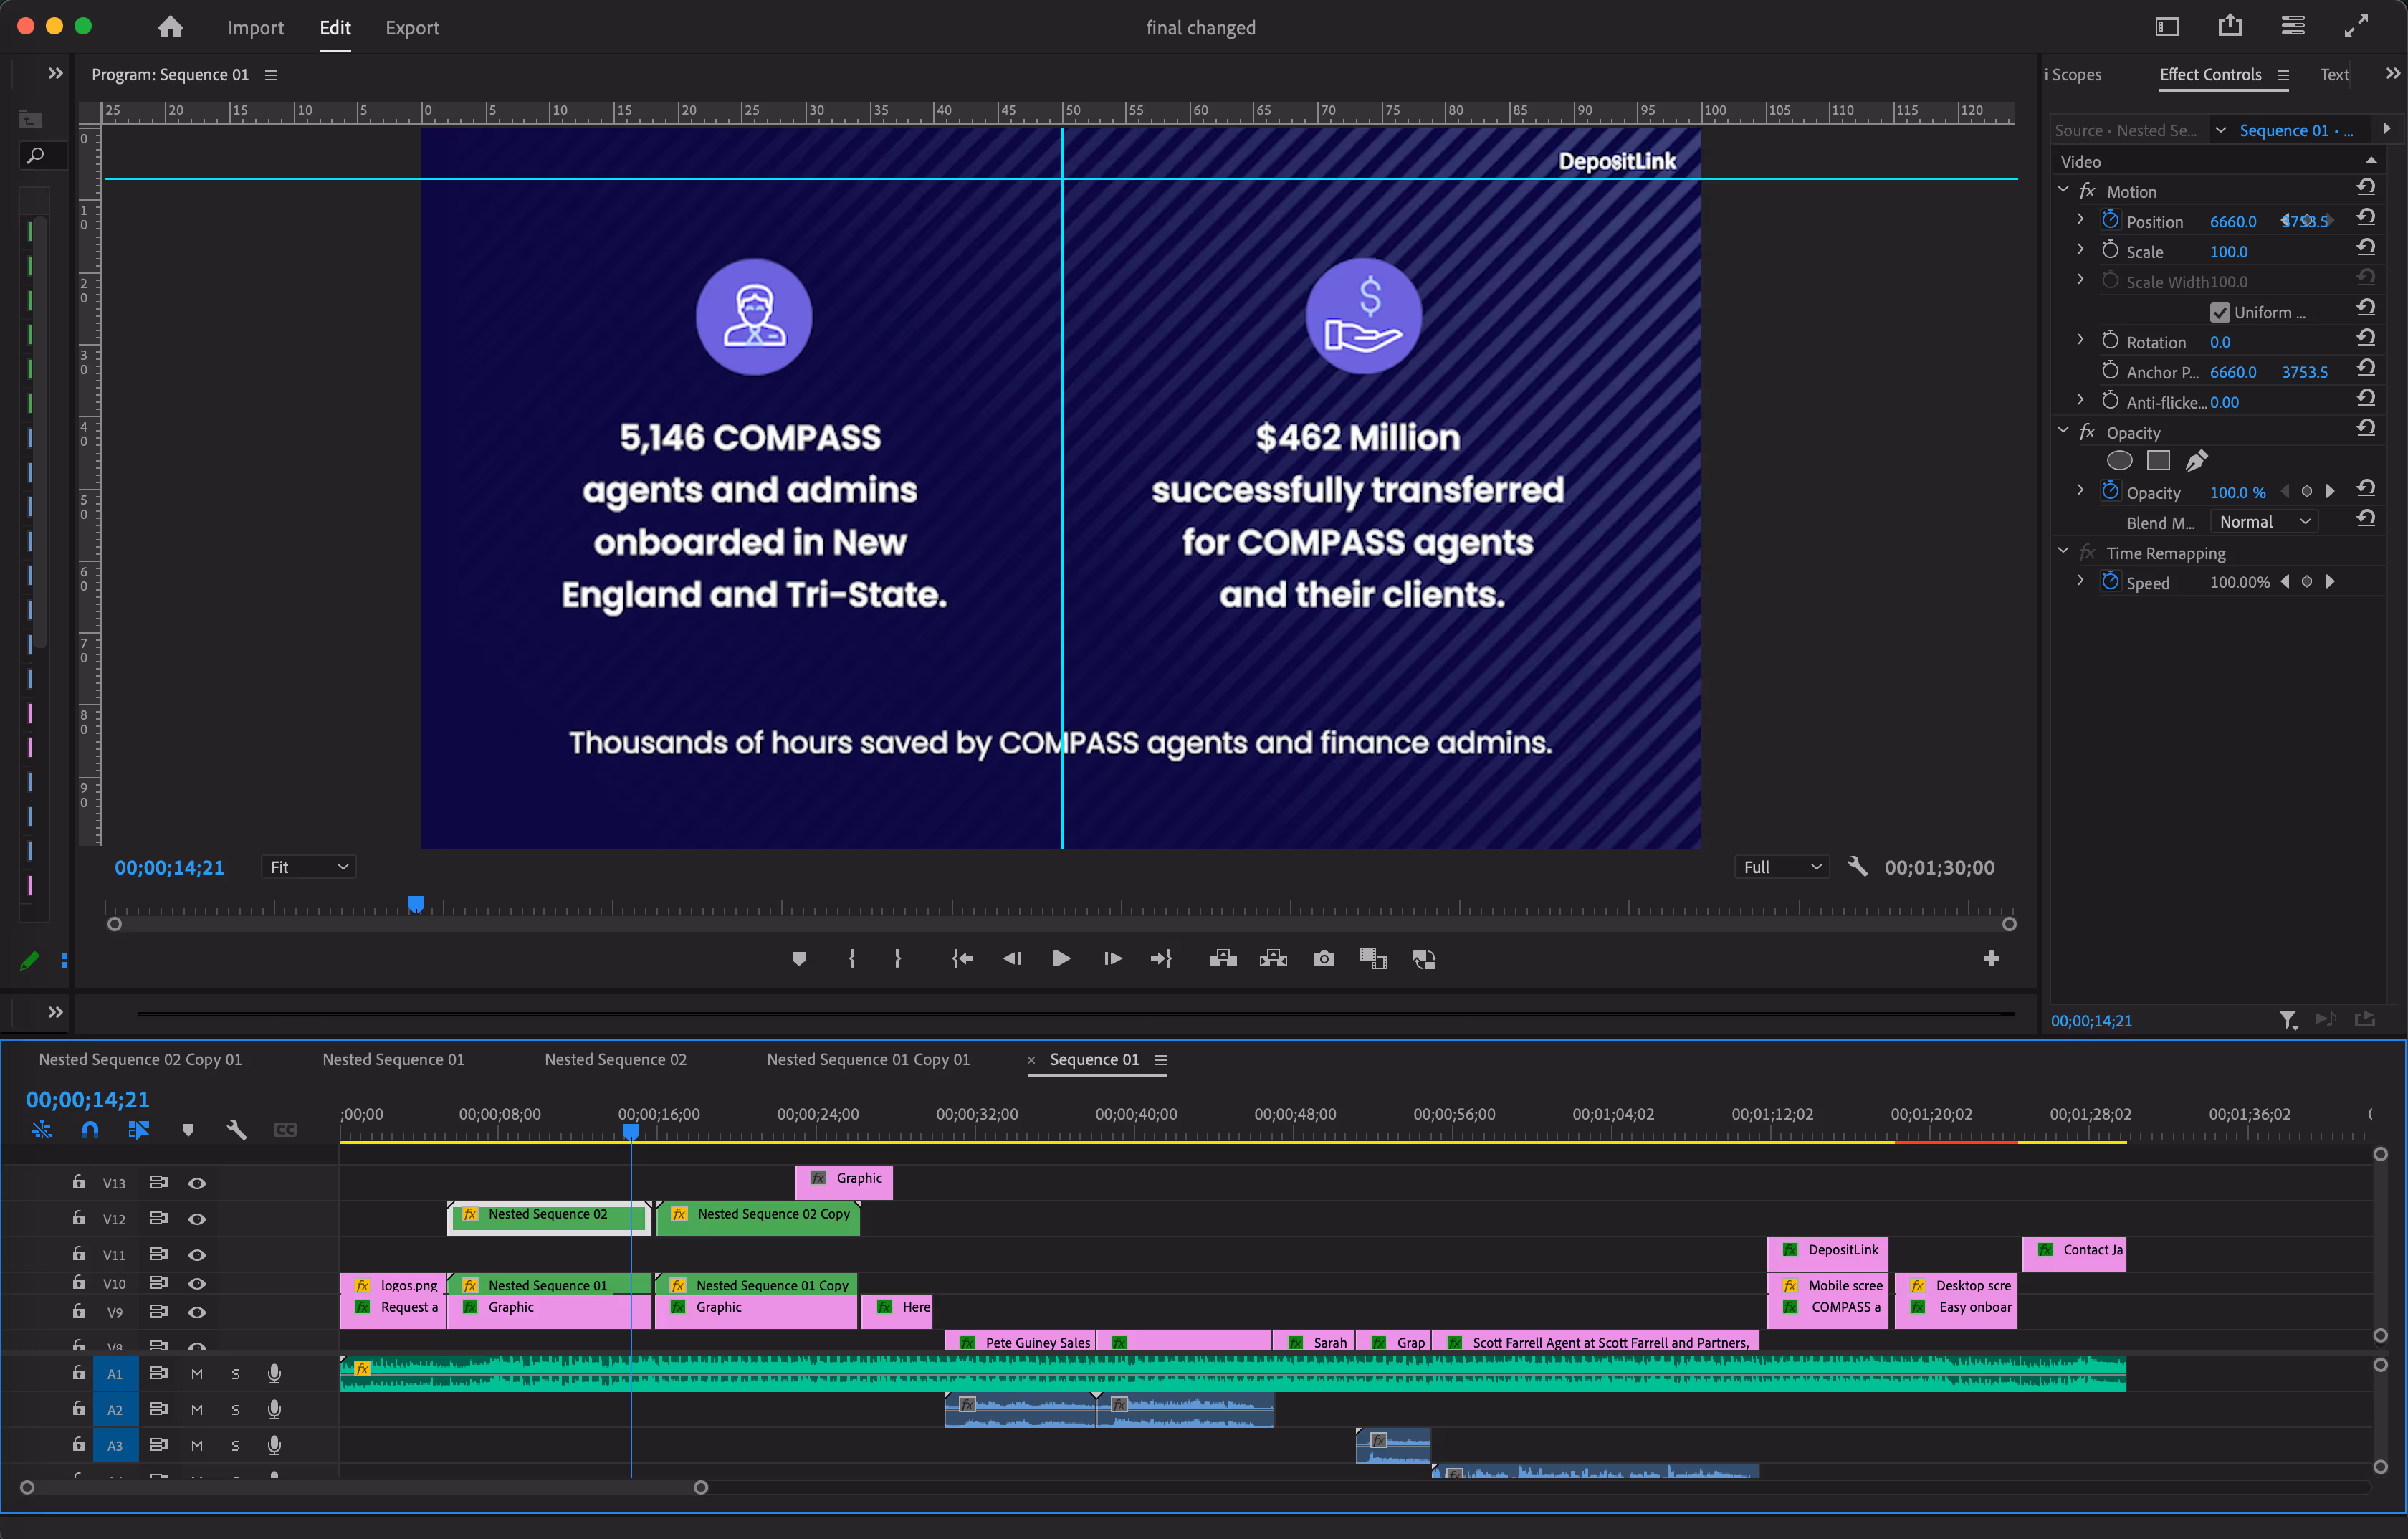2408x1539 pixels.
Task: Open the Text panel tab
Action: pyautogui.click(x=2334, y=75)
